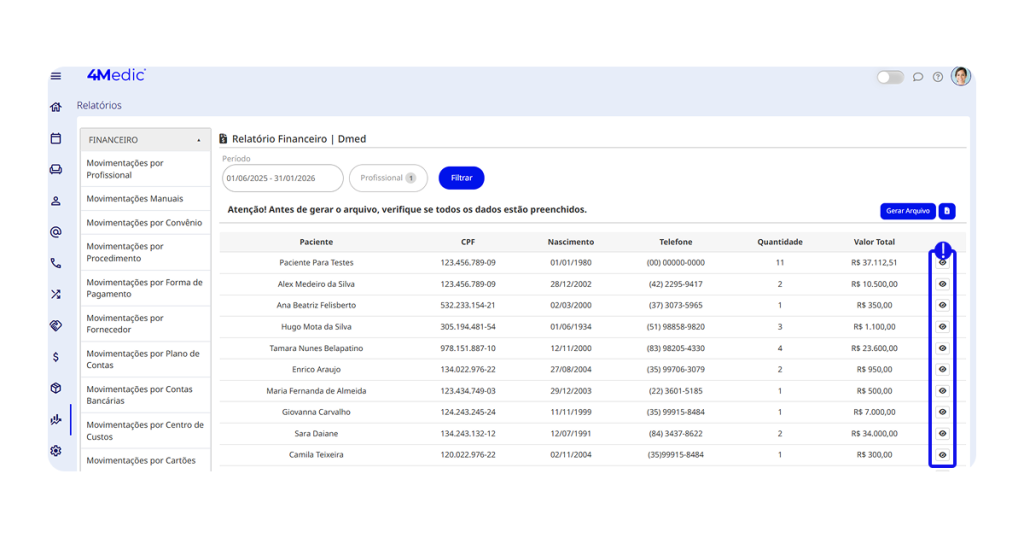The image size is (1024, 538).
Task: Click the blue document export icon
Action: click(947, 211)
